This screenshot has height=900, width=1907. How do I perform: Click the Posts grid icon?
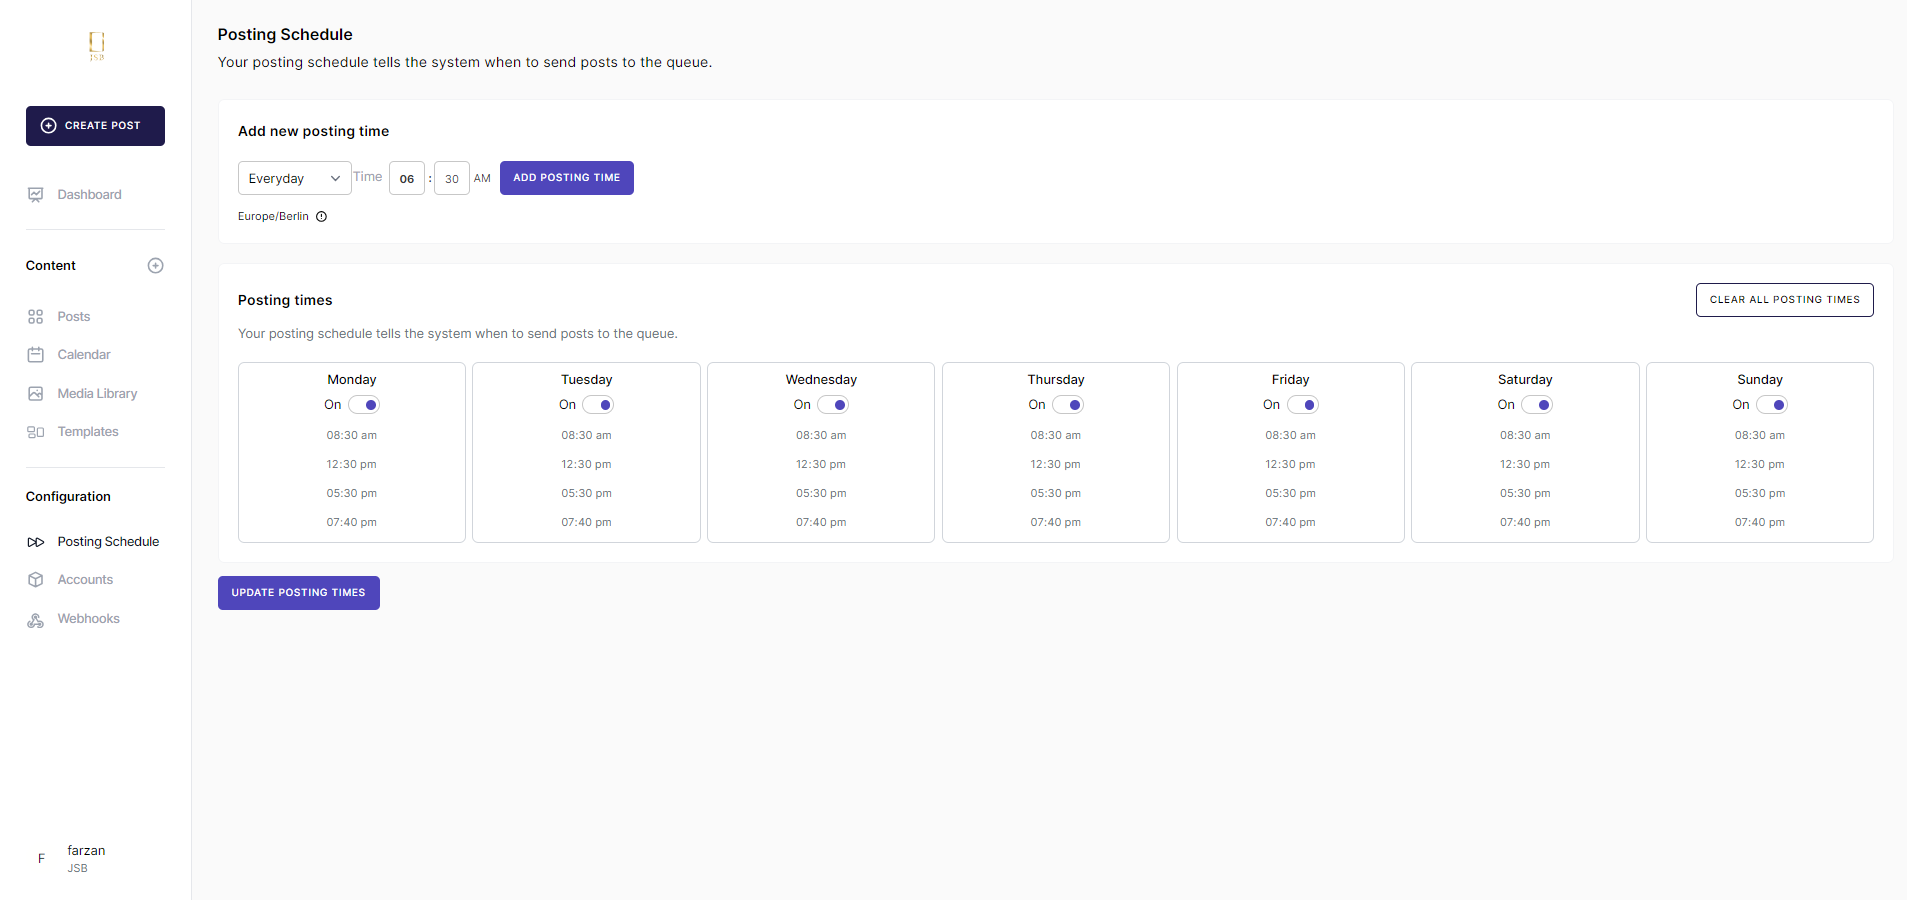[x=36, y=317]
